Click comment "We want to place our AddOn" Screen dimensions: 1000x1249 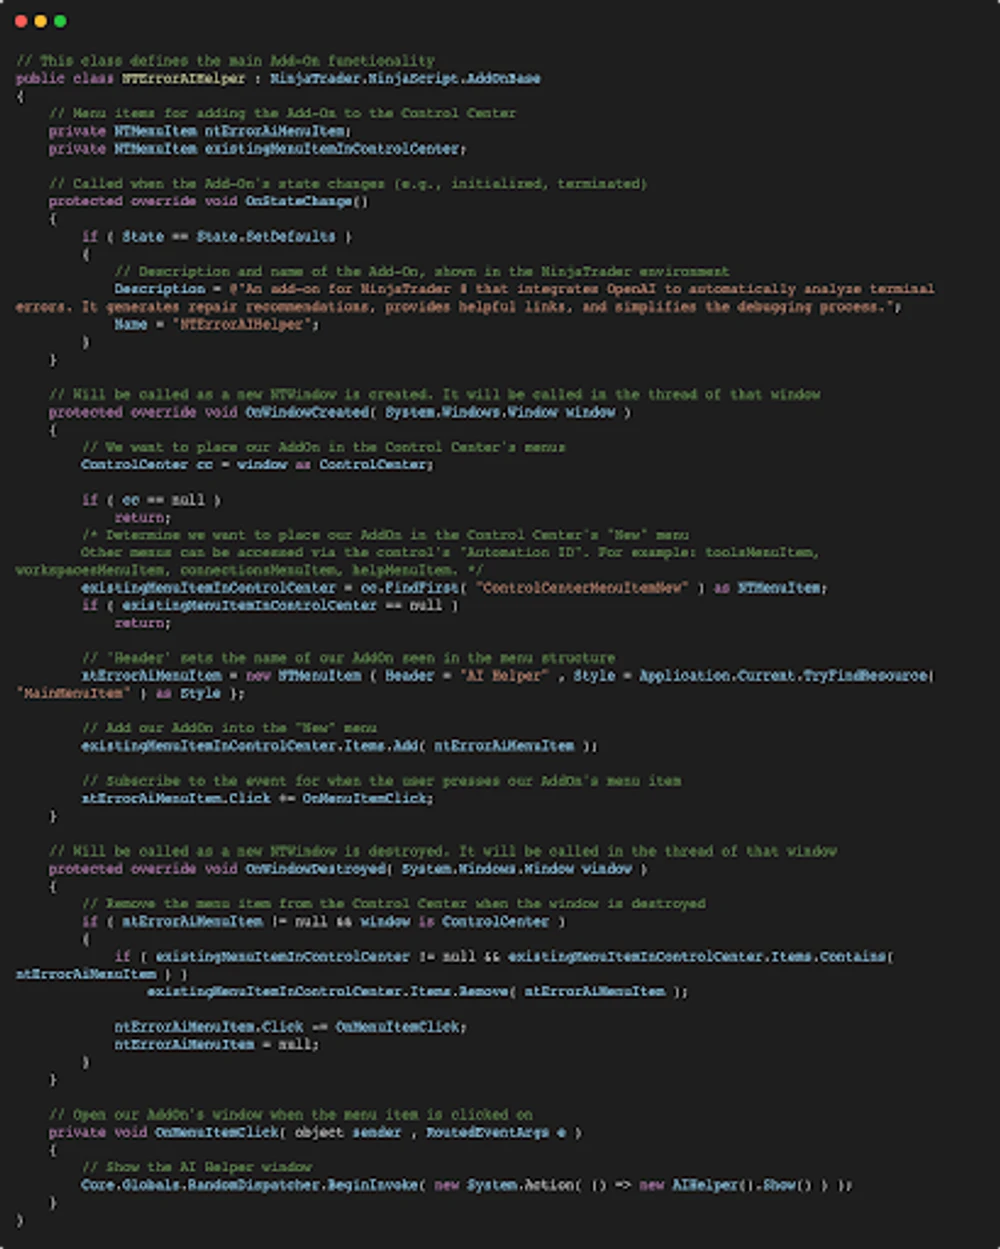(x=324, y=447)
